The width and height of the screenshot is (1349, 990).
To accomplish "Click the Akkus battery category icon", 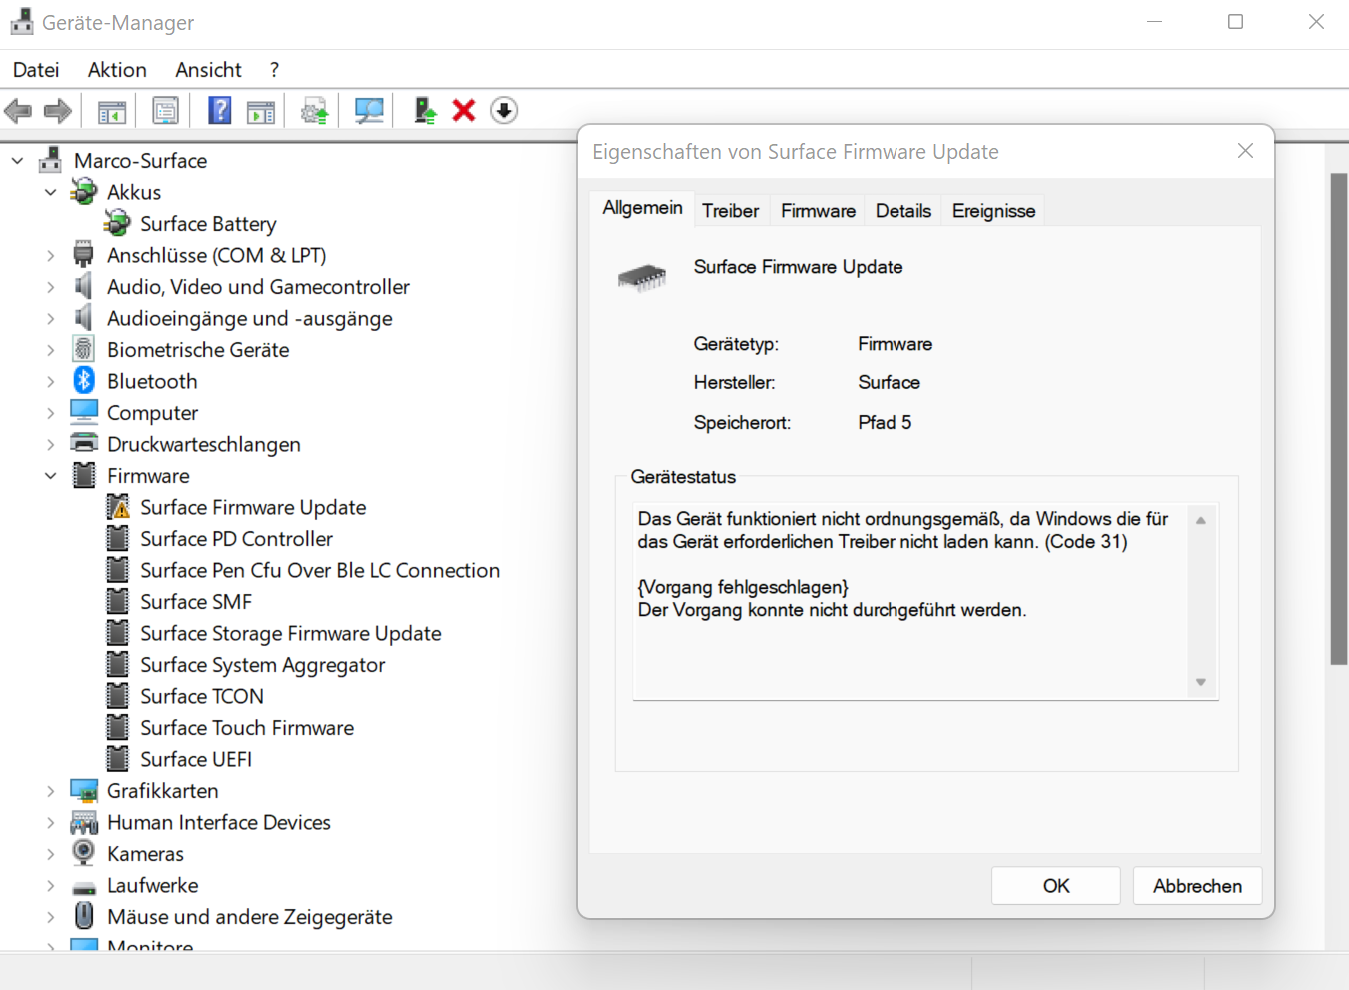I will [x=84, y=192].
